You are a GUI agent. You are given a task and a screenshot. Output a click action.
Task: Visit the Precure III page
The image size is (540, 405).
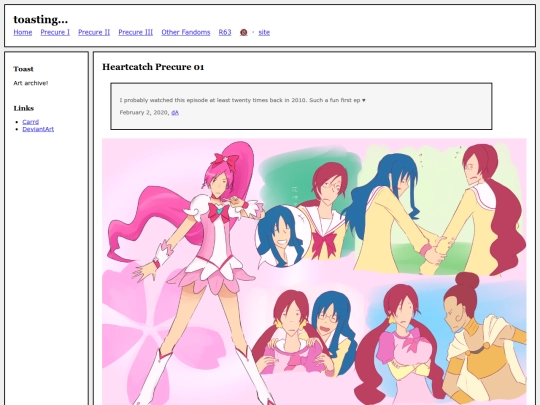[x=136, y=32]
